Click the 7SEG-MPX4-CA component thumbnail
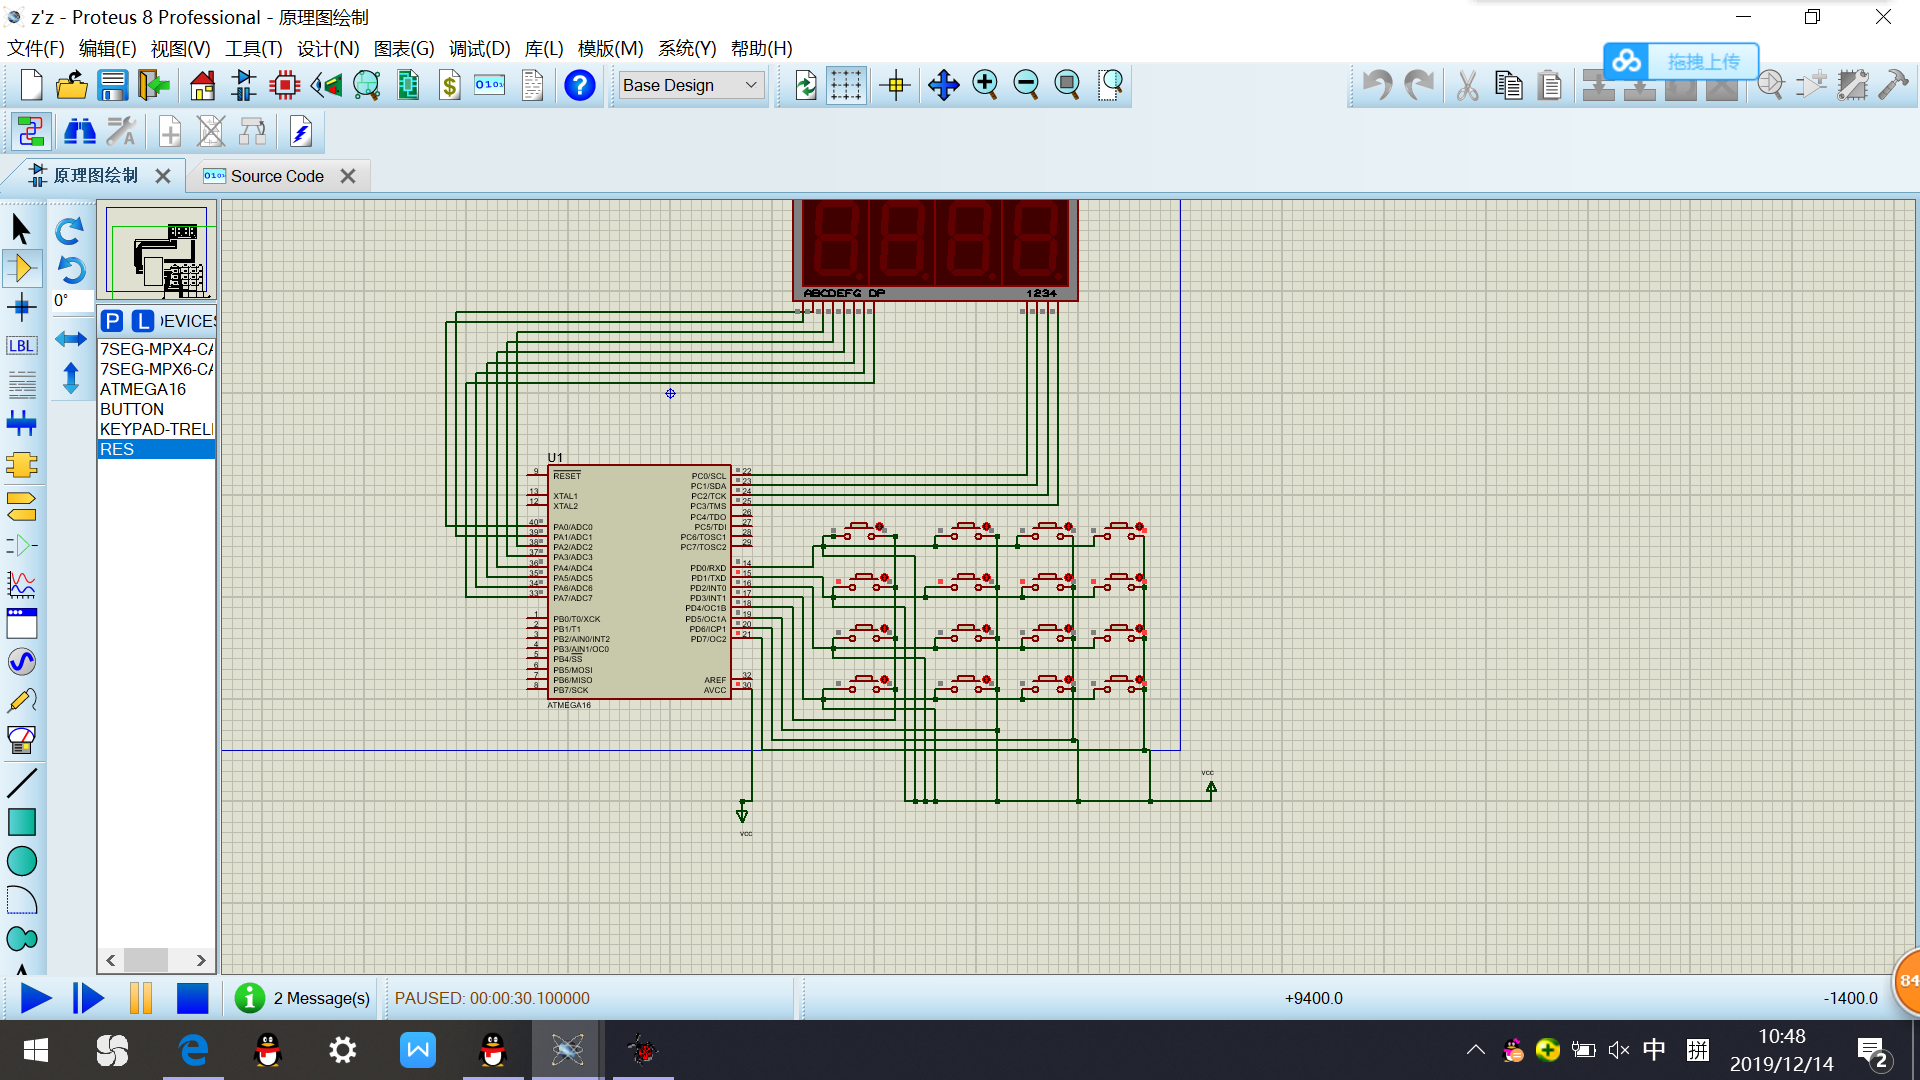1920x1080 pixels. (157, 348)
